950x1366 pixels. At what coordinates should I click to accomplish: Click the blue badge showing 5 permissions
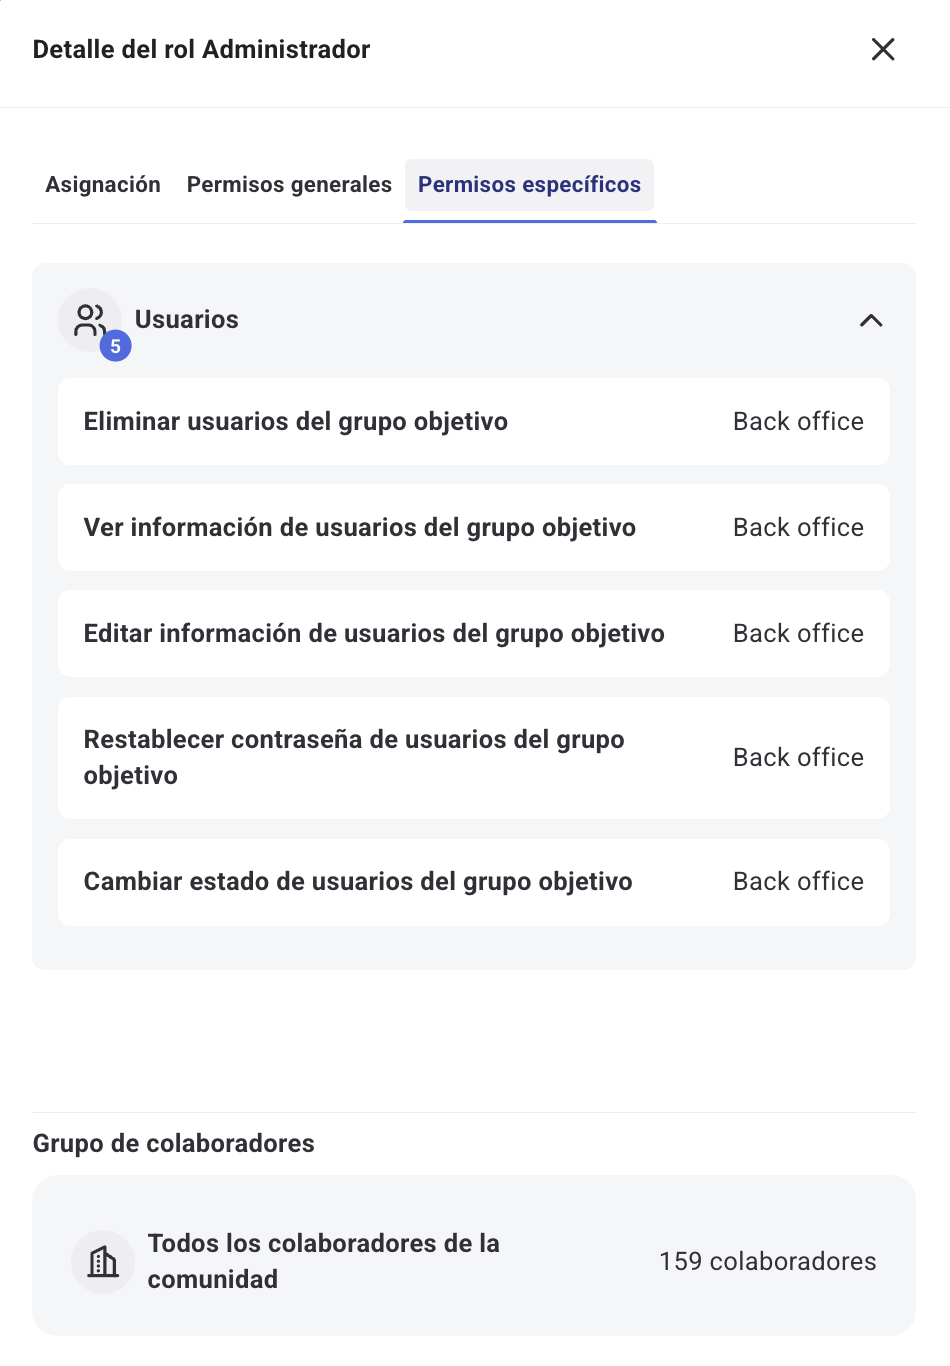[x=116, y=347]
